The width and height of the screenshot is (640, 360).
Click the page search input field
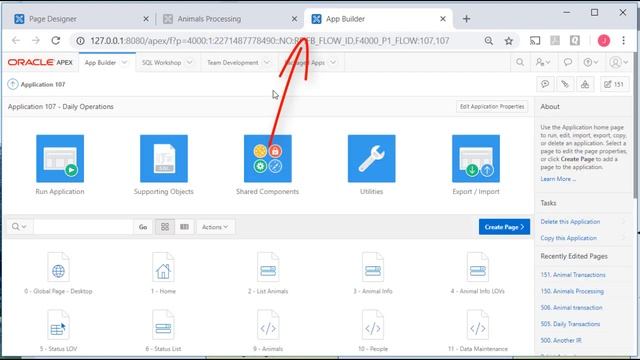[83, 227]
